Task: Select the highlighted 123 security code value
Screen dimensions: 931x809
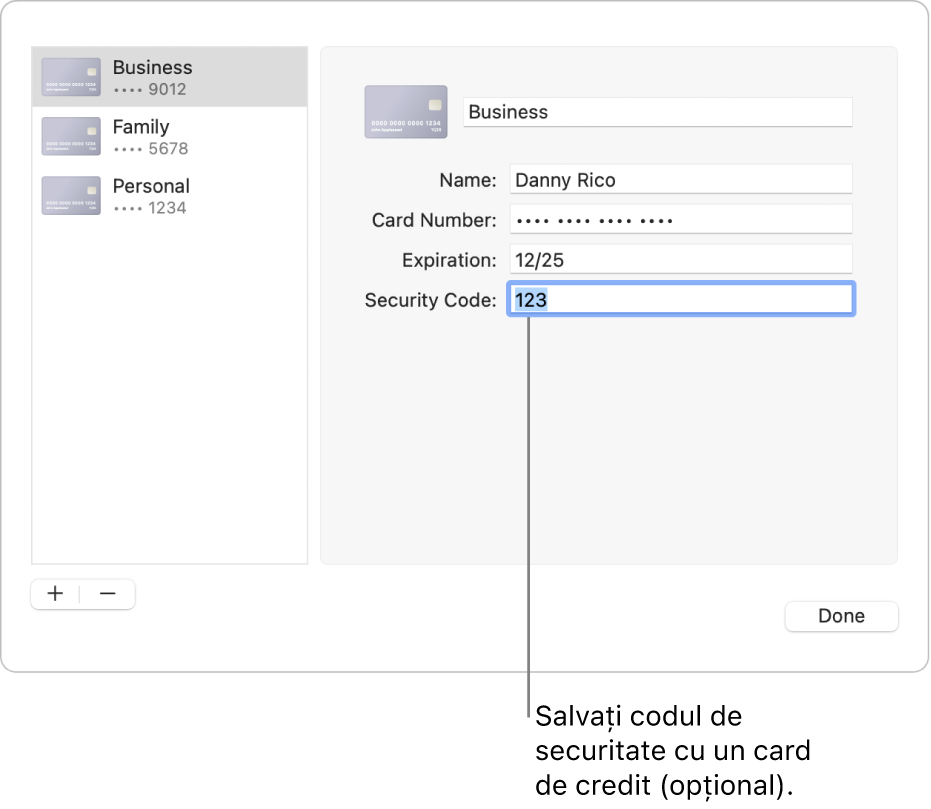Action: [531, 299]
